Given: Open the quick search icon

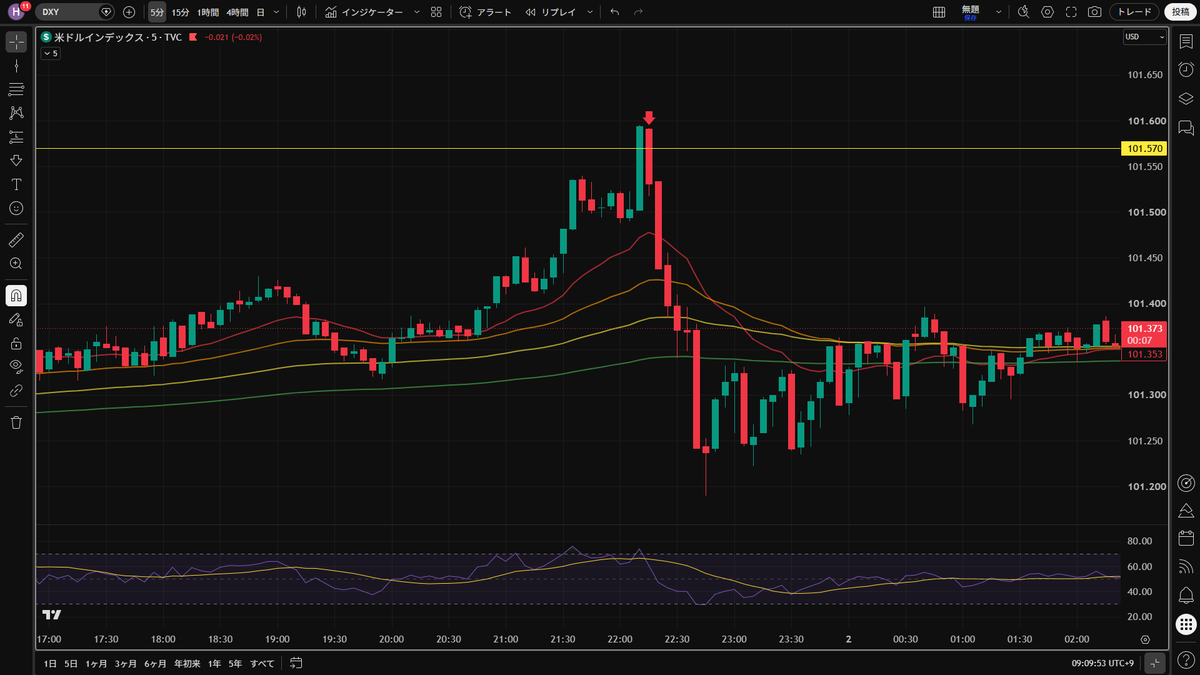Looking at the screenshot, I should click(x=1023, y=12).
